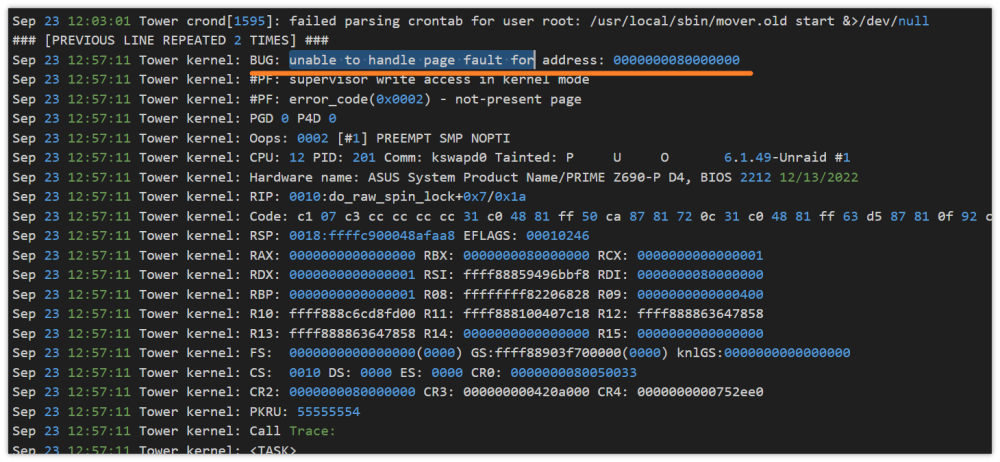Click the 'PREVIOUS LINE REPEATED 2 TIMES' line
The height and width of the screenshot is (462, 1000).
click(171, 41)
